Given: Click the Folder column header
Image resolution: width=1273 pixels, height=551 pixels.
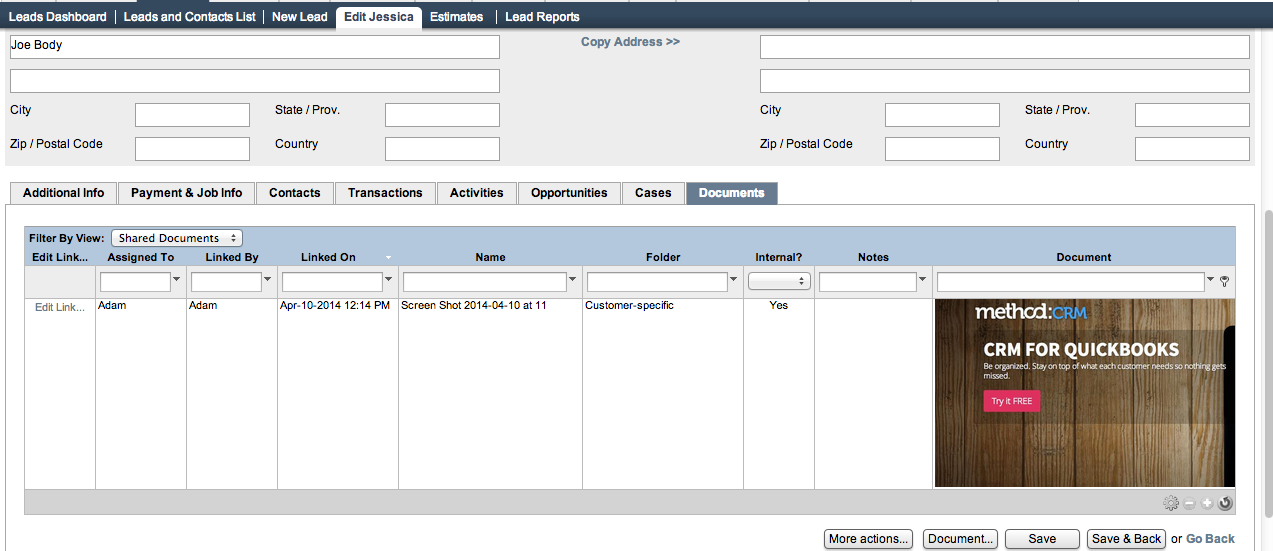Looking at the screenshot, I should (663, 257).
